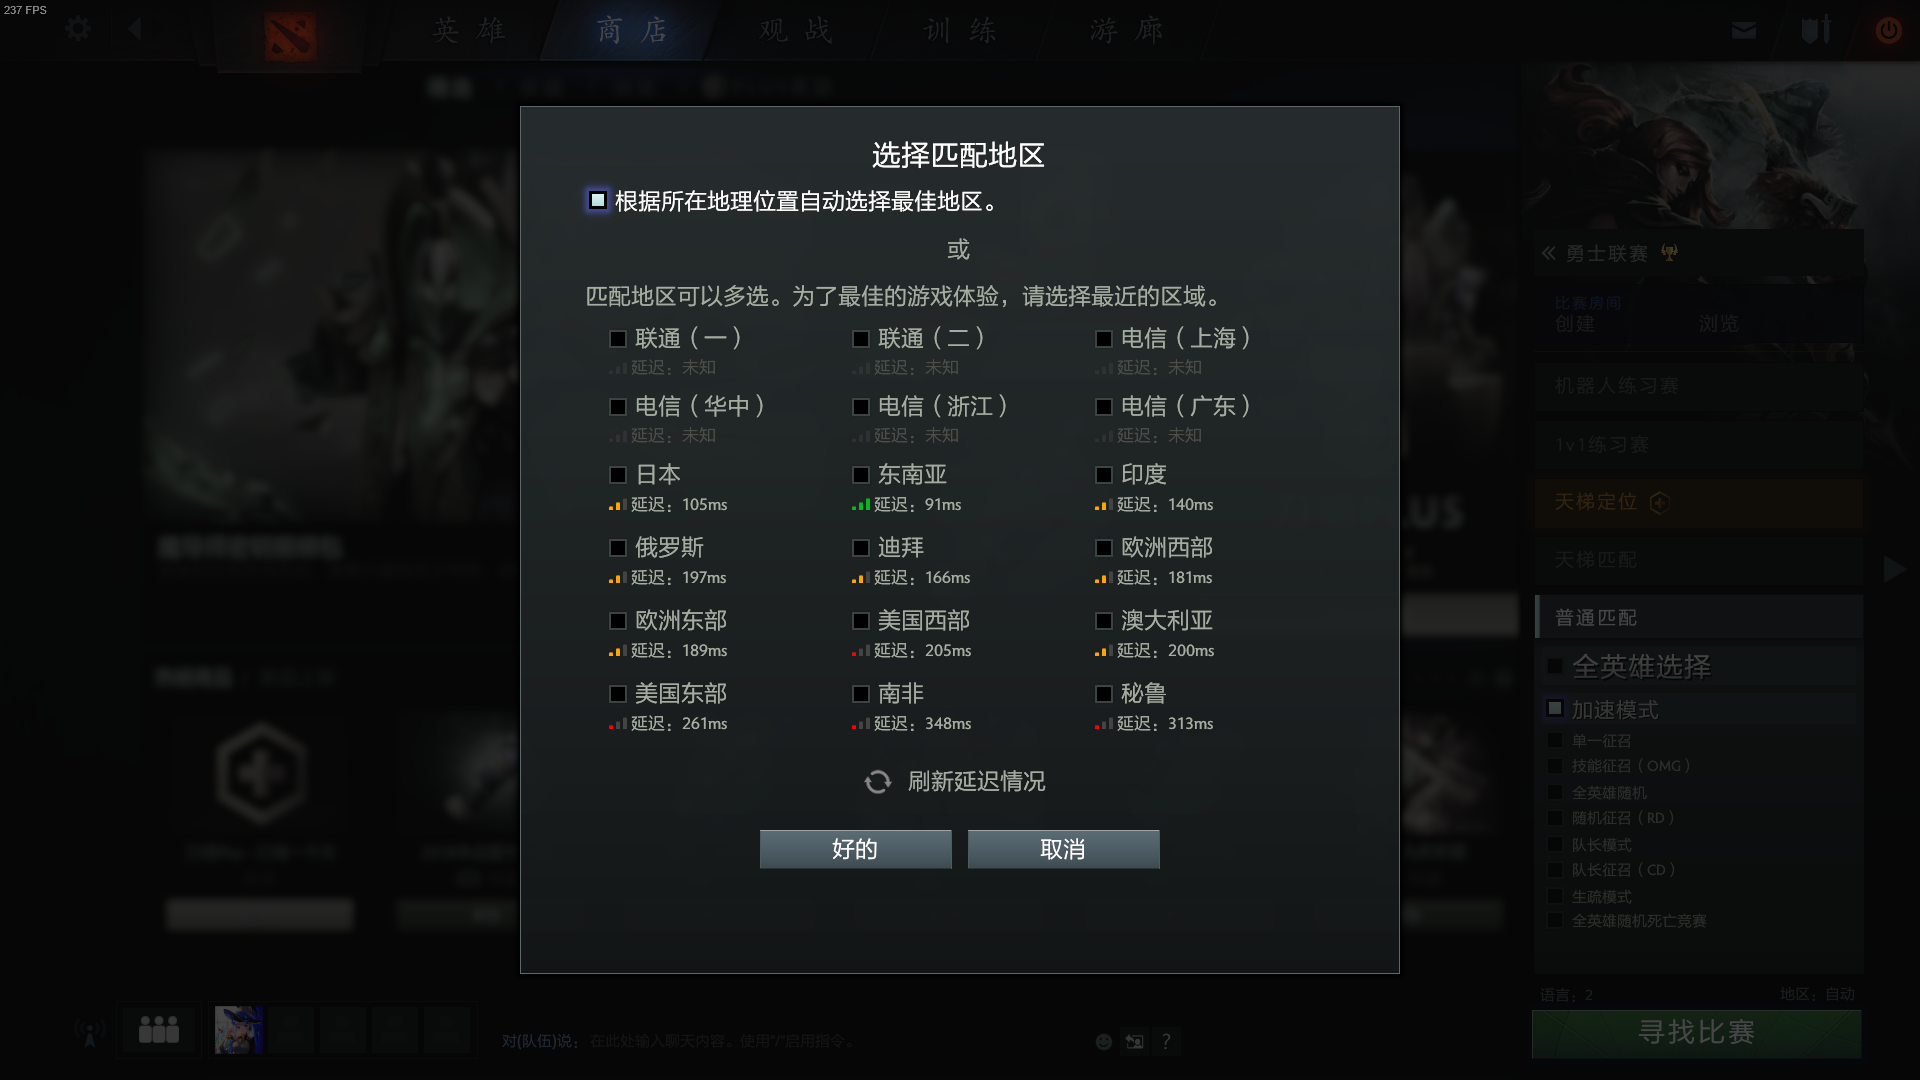Click the Dota 2 logo icon

tap(290, 36)
